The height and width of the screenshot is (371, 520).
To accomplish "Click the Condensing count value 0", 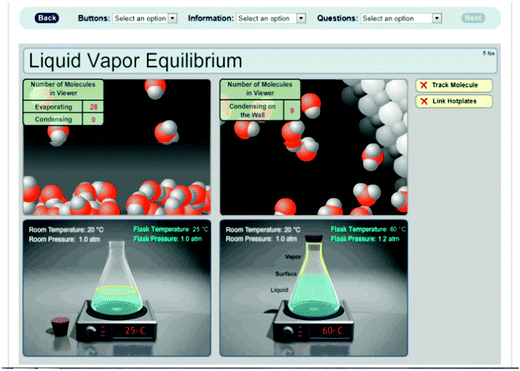I will tap(93, 119).
